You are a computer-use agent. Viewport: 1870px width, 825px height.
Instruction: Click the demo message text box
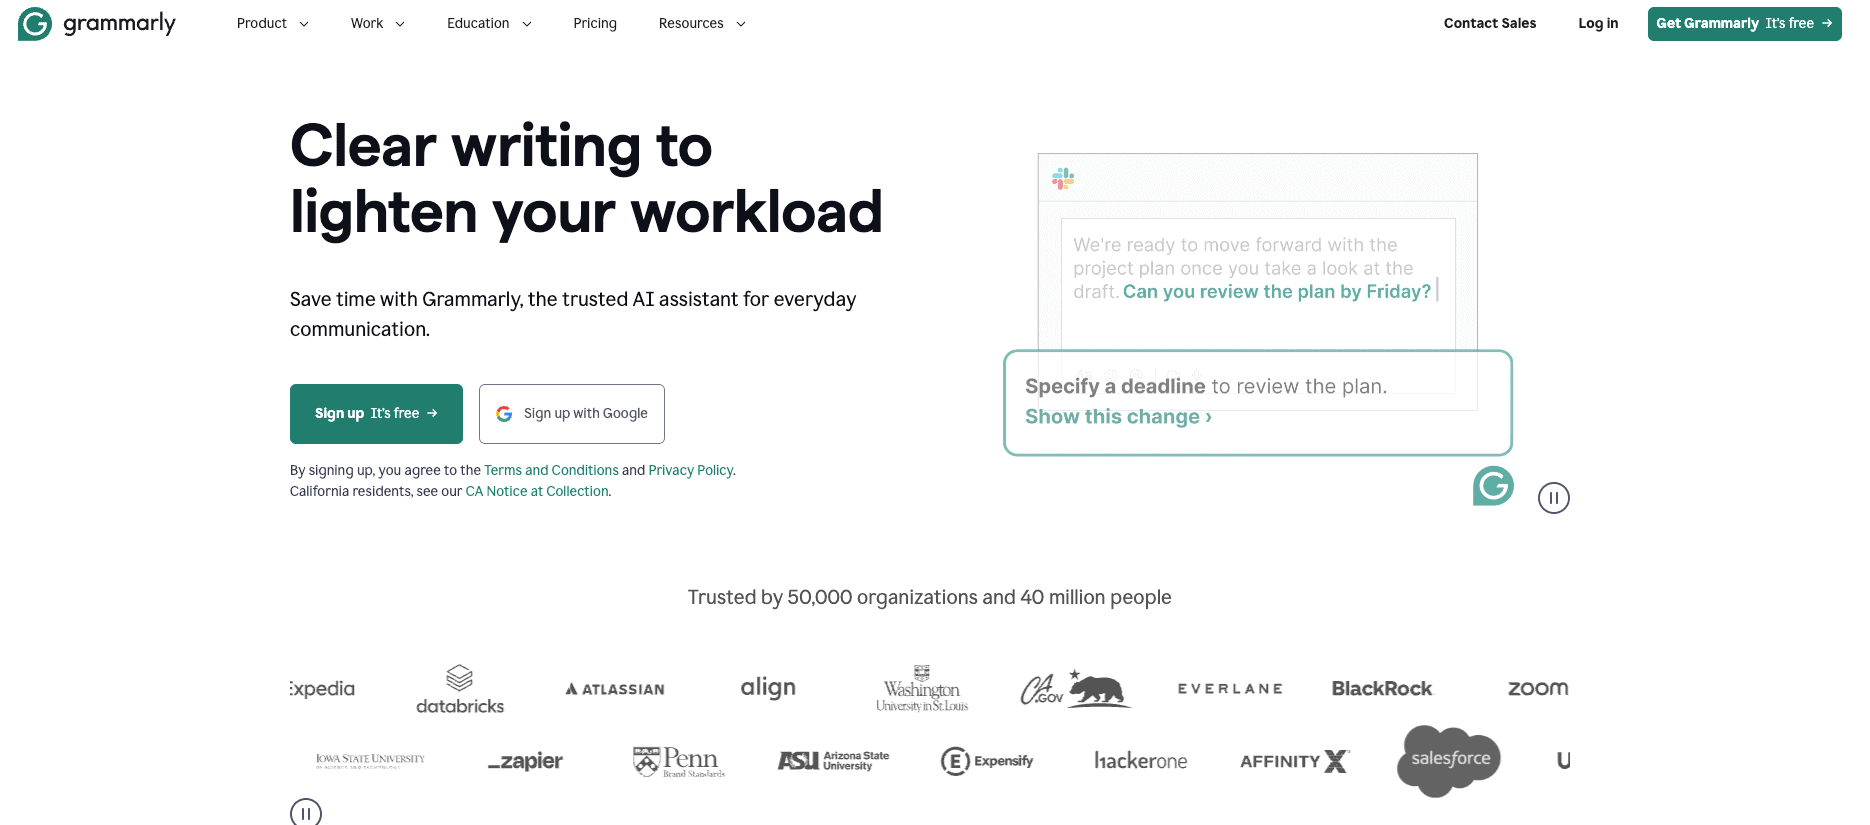1258,305
